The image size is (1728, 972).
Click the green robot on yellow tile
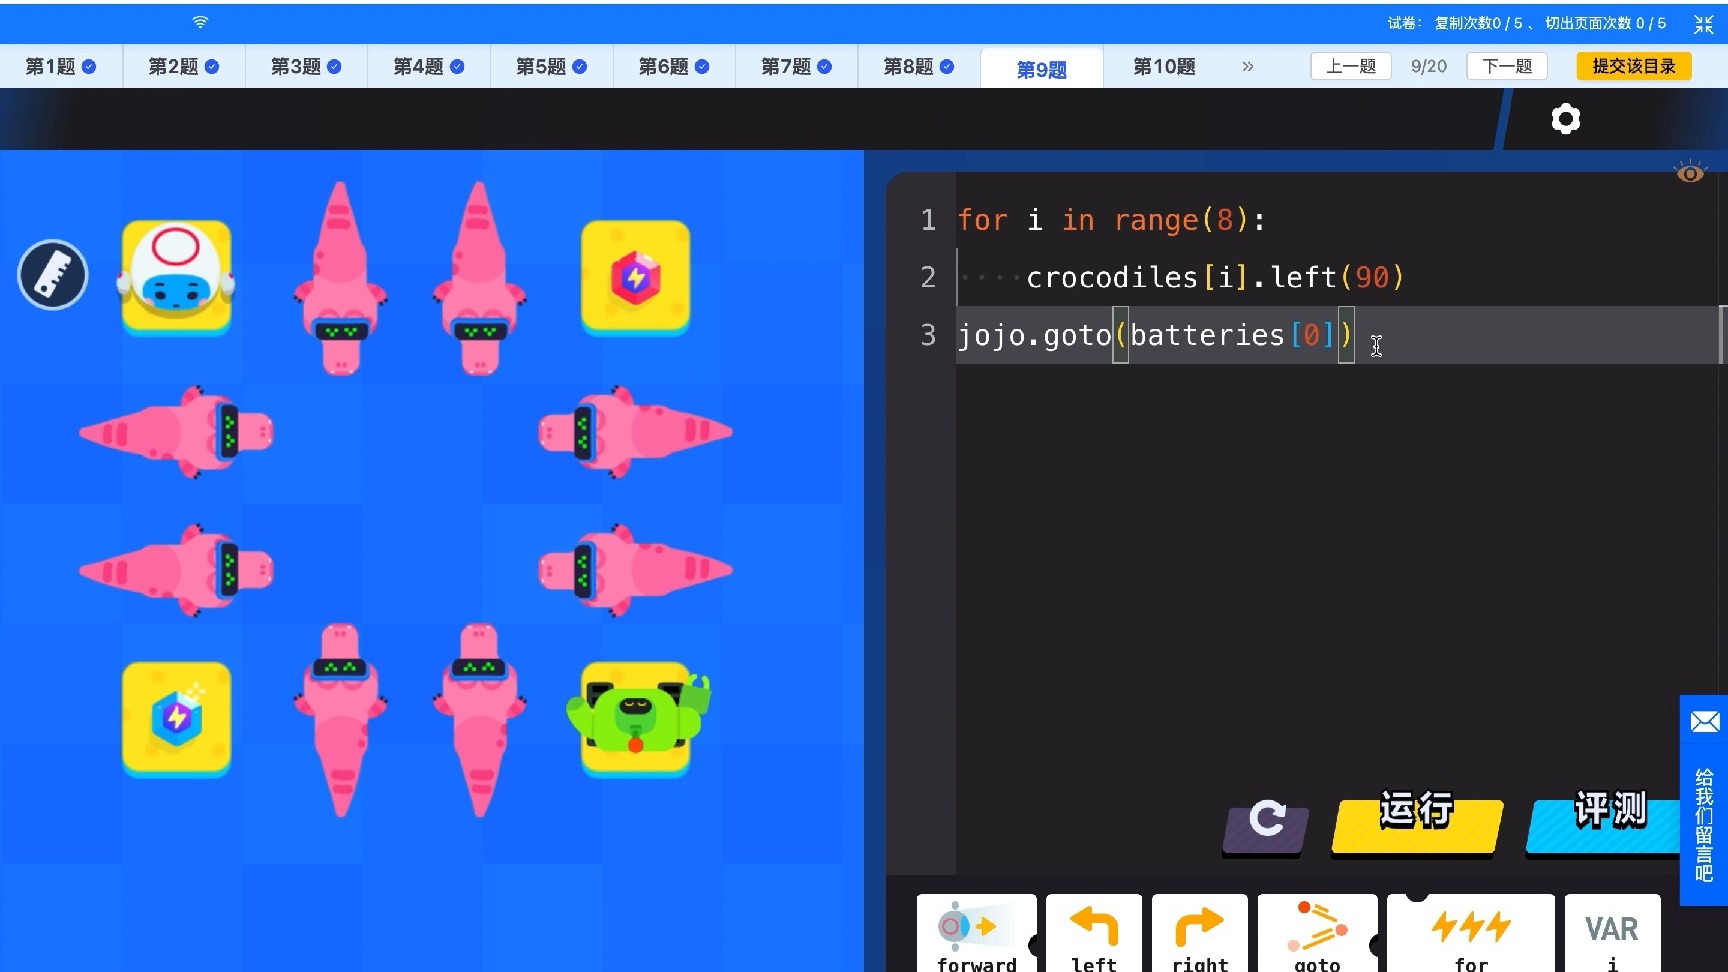tap(637, 717)
